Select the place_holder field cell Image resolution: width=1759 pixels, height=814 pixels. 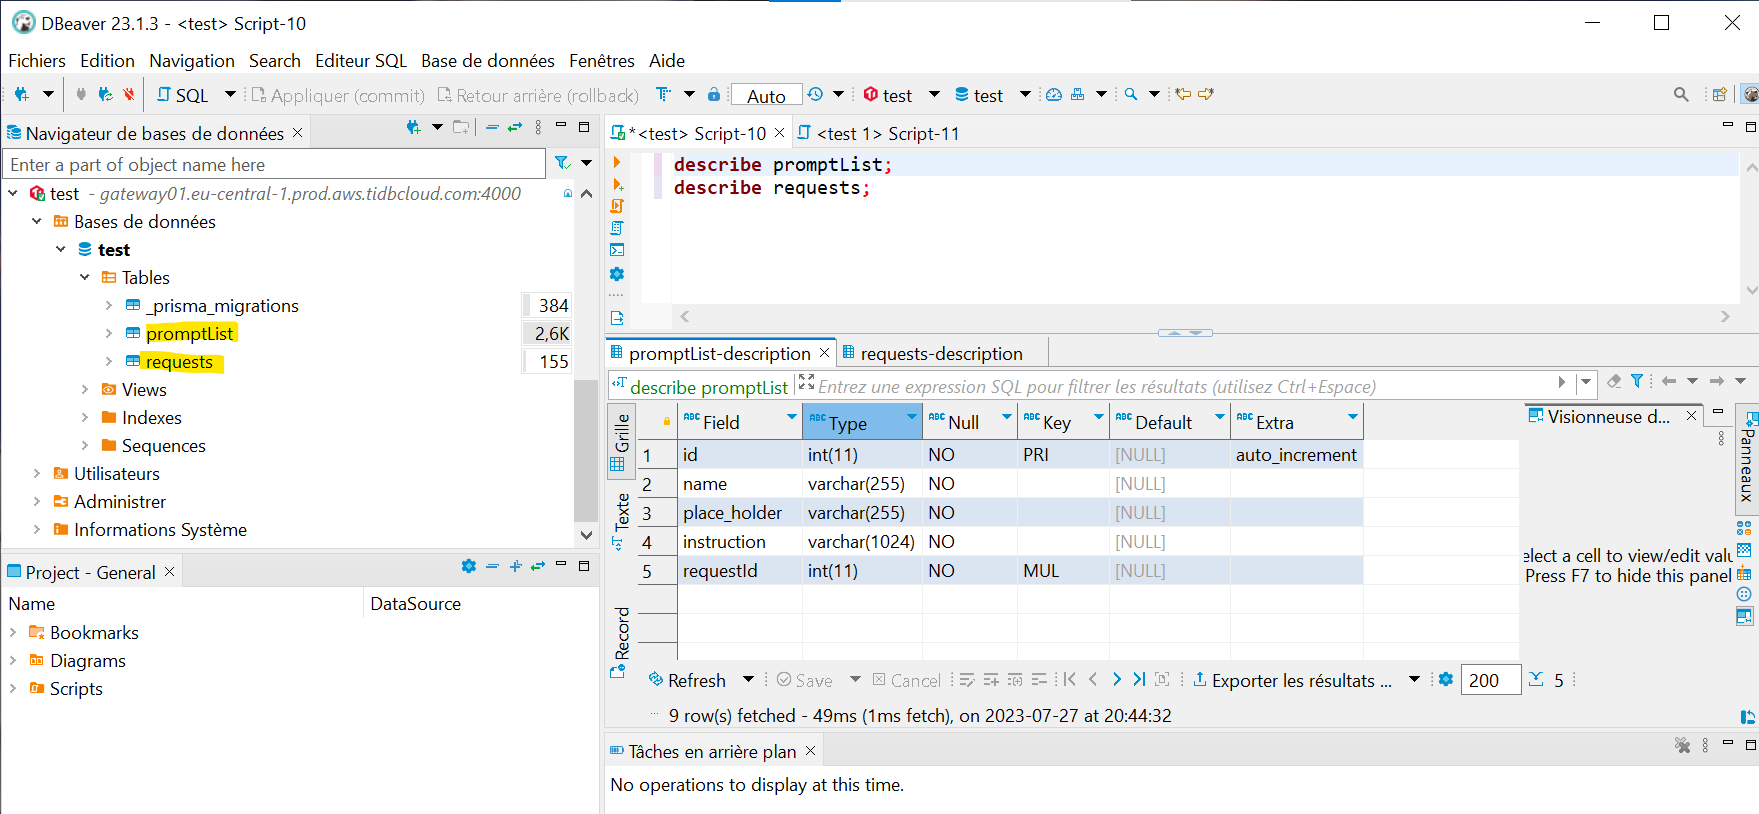(740, 512)
